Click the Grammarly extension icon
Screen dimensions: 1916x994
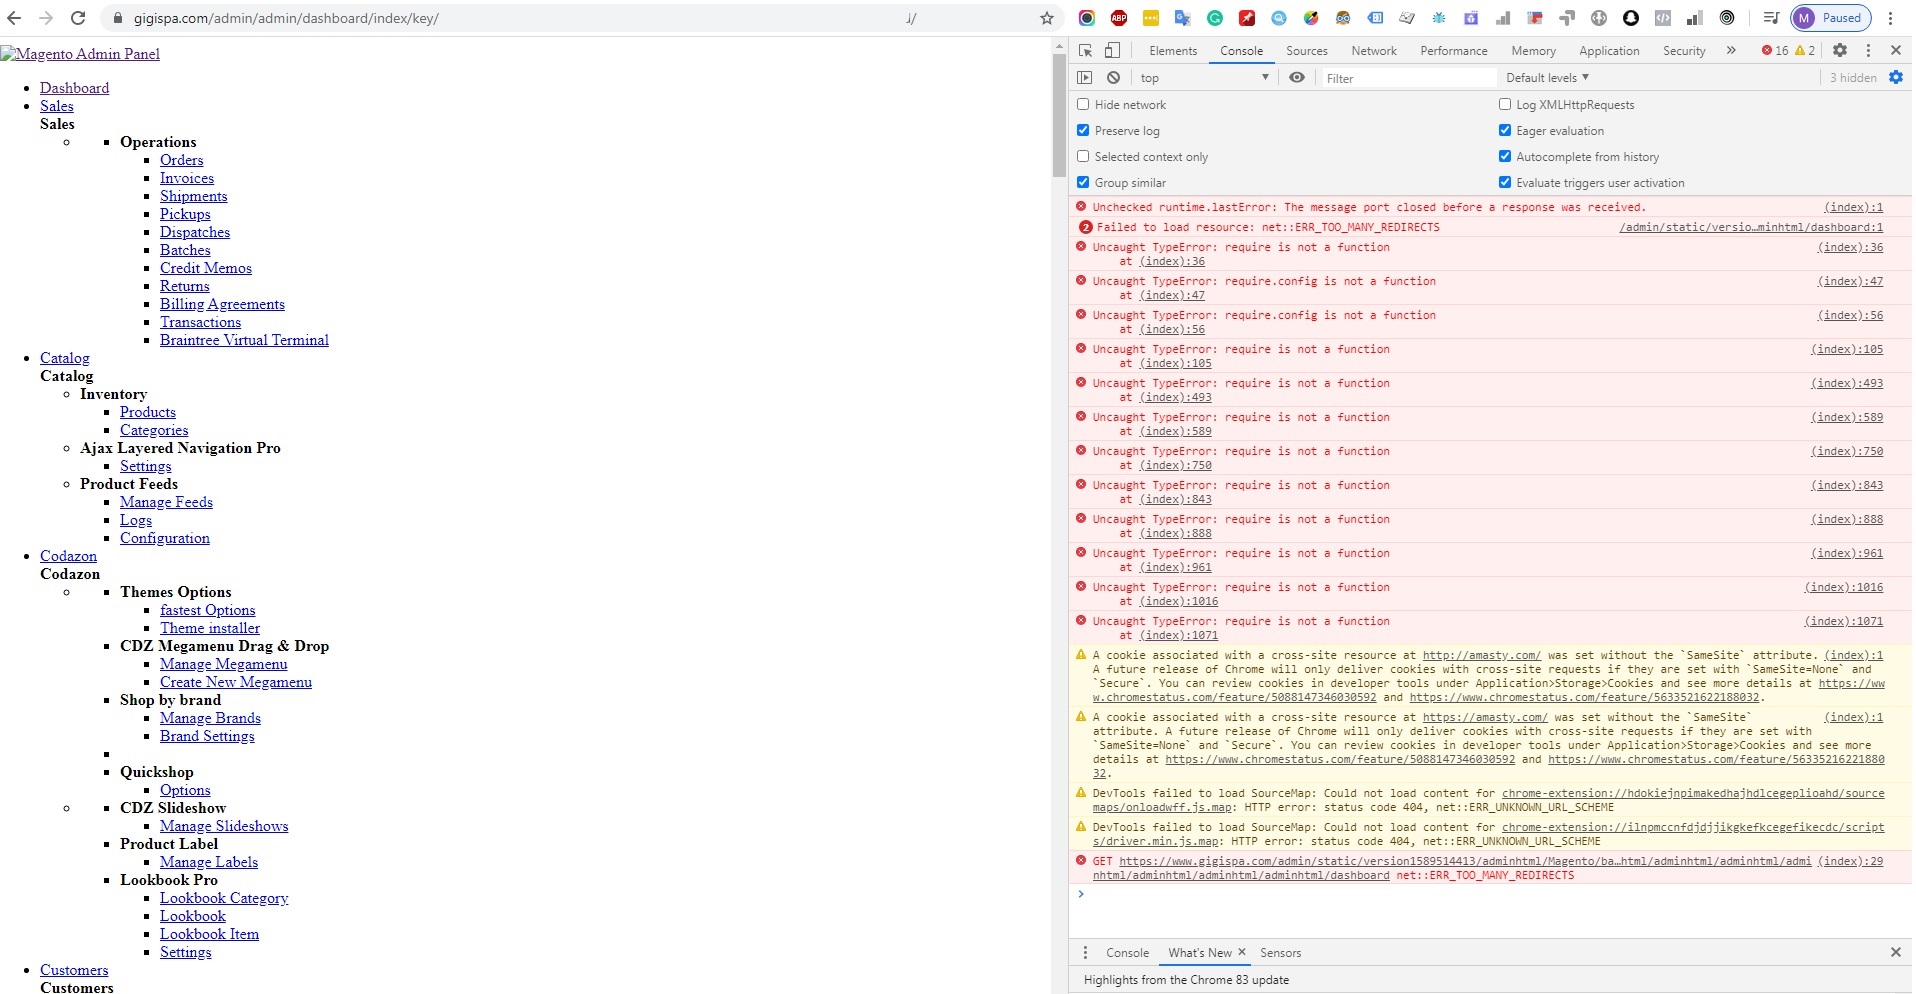tap(1213, 18)
